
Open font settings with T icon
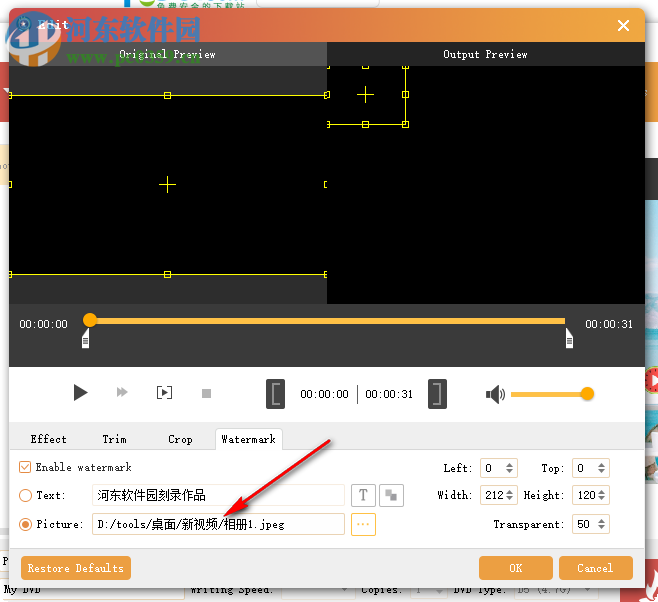[x=363, y=495]
